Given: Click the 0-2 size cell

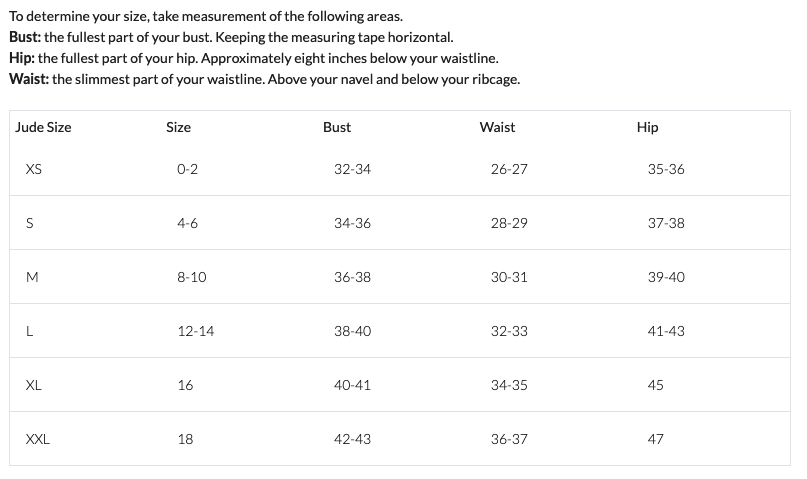Looking at the screenshot, I should coord(187,169).
